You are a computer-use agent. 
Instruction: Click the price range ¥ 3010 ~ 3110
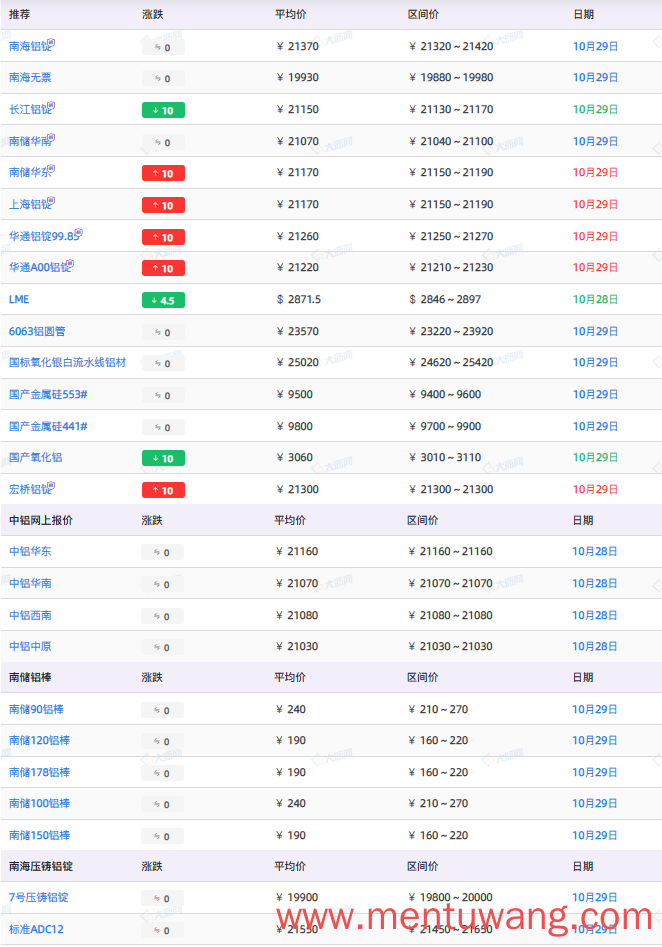445,457
